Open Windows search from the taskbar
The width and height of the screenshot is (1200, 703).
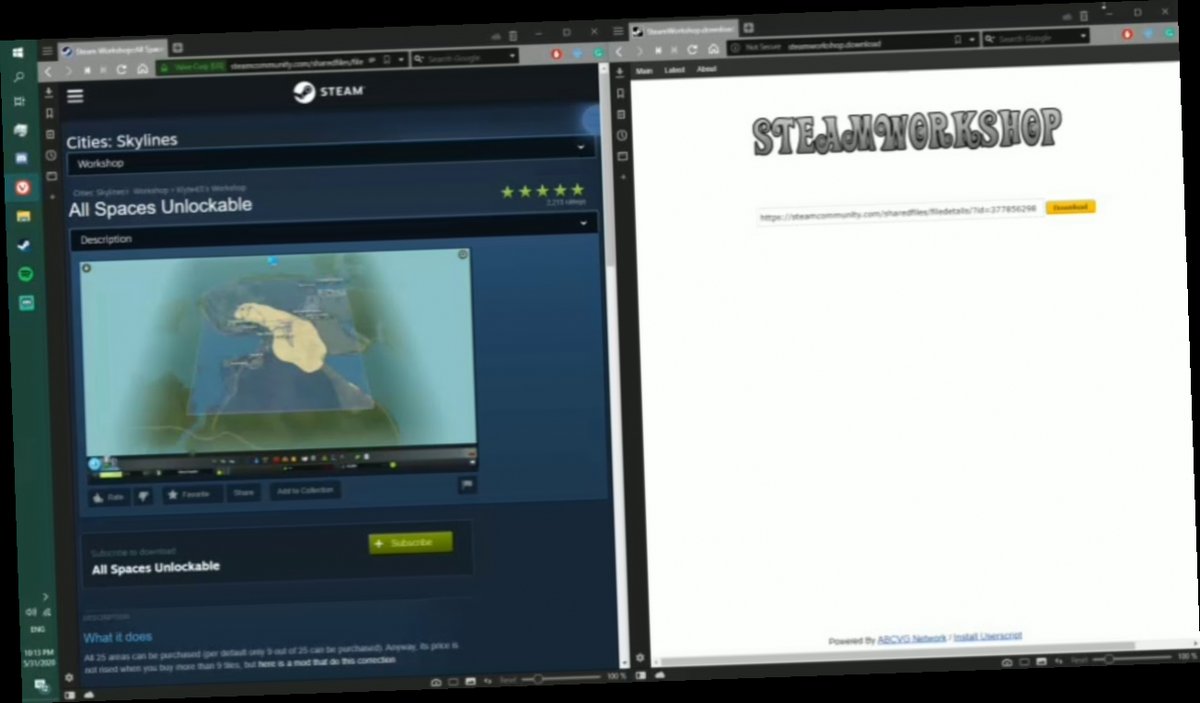coord(18,77)
